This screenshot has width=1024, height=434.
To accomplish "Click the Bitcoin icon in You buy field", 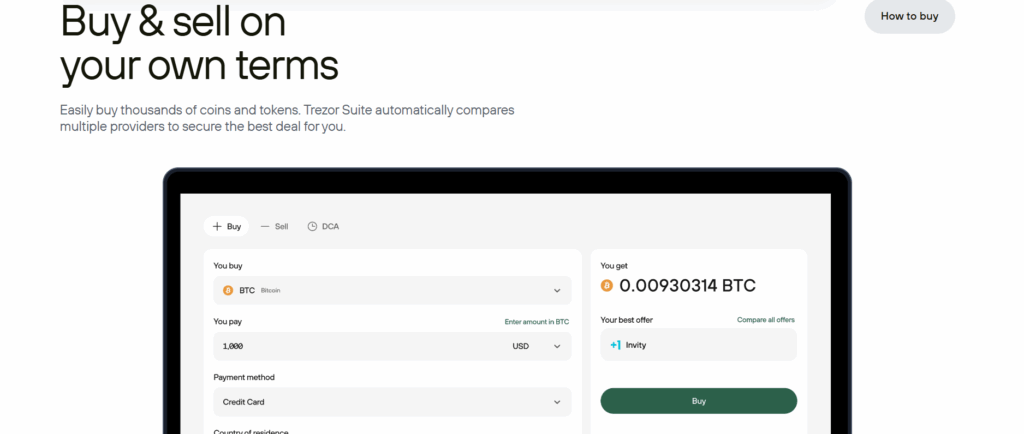I will click(228, 290).
